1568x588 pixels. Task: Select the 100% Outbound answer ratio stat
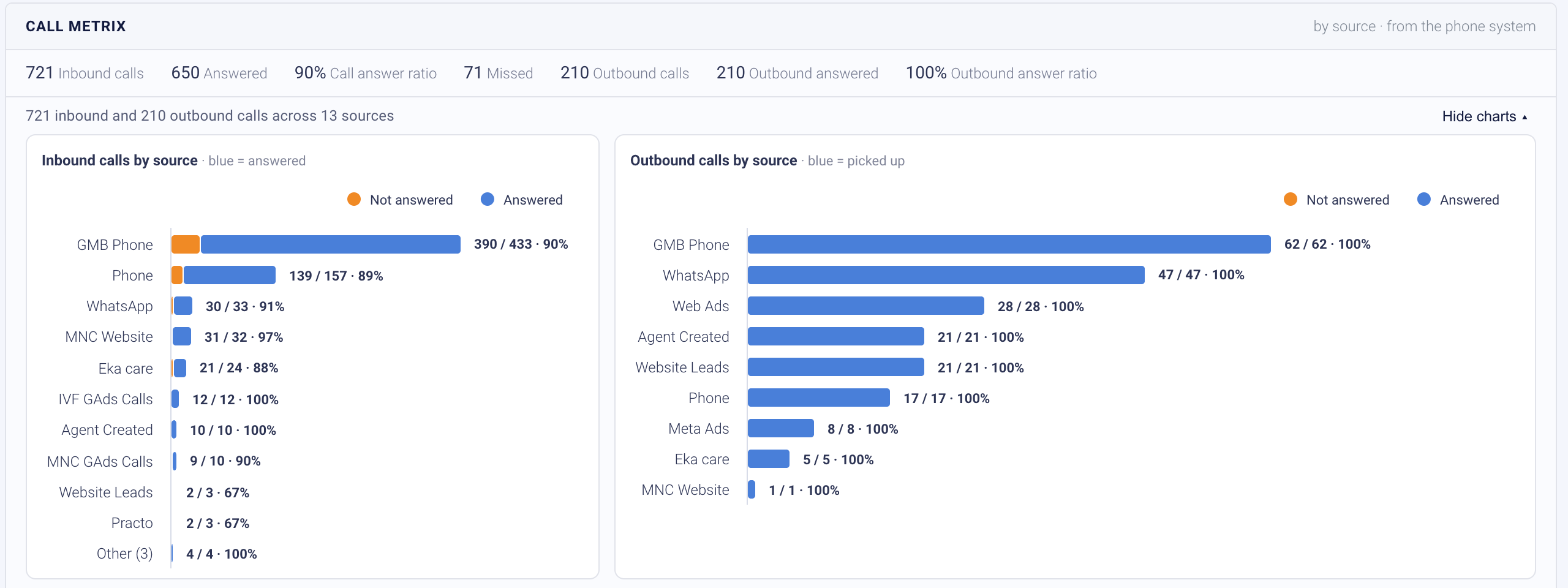(x=1001, y=73)
